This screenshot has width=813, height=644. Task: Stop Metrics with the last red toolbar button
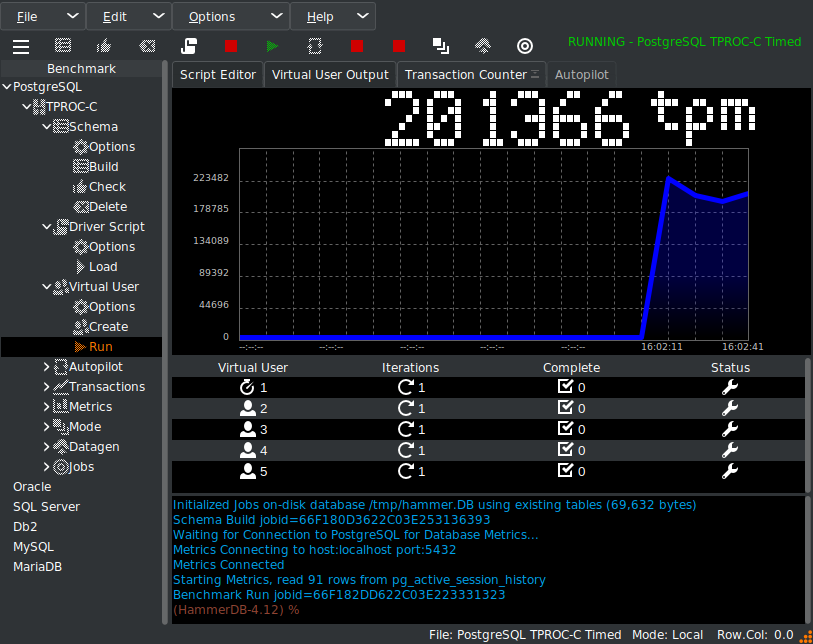click(x=399, y=46)
